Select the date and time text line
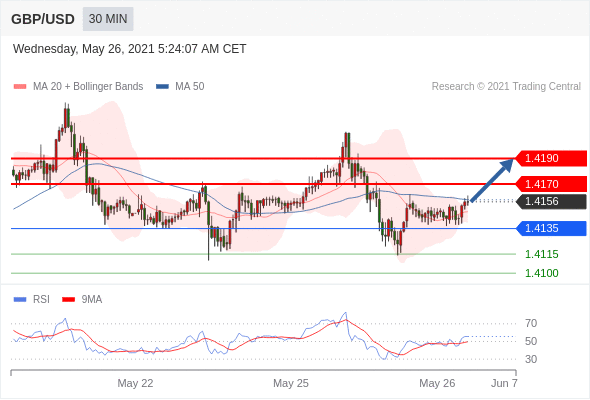The image size is (590, 400). coord(129,49)
